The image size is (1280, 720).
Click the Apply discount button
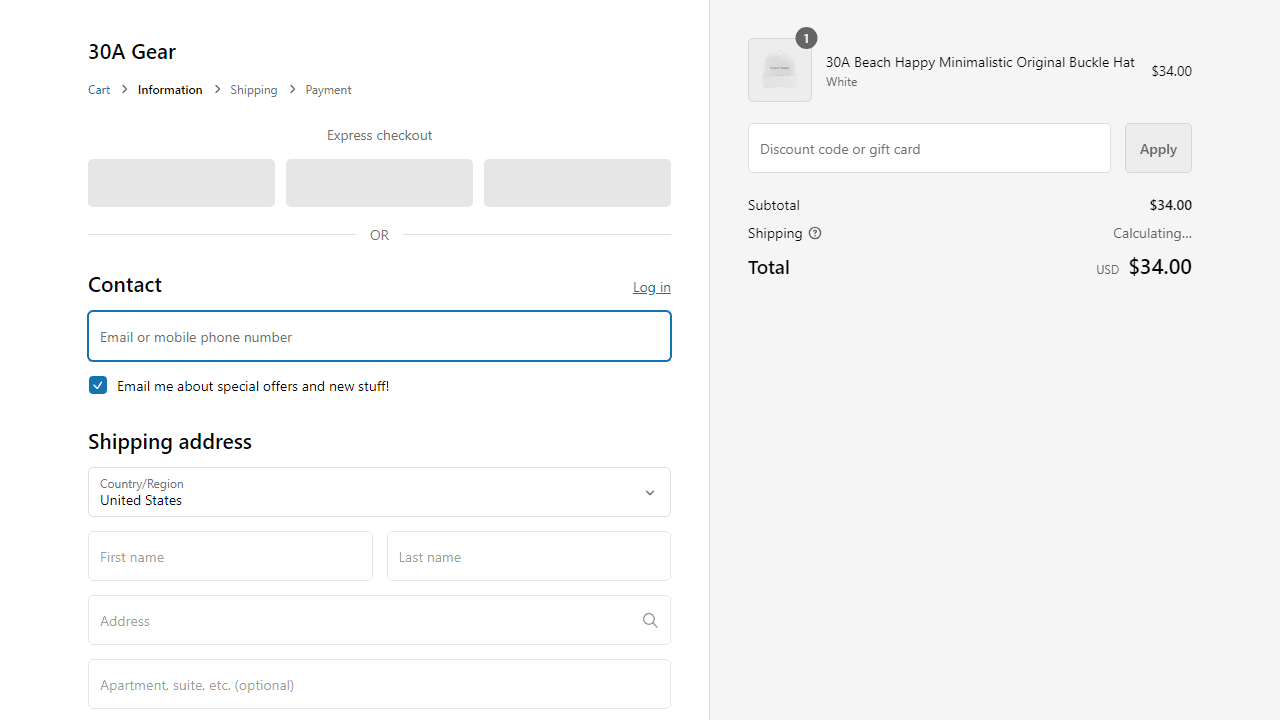(x=1158, y=148)
